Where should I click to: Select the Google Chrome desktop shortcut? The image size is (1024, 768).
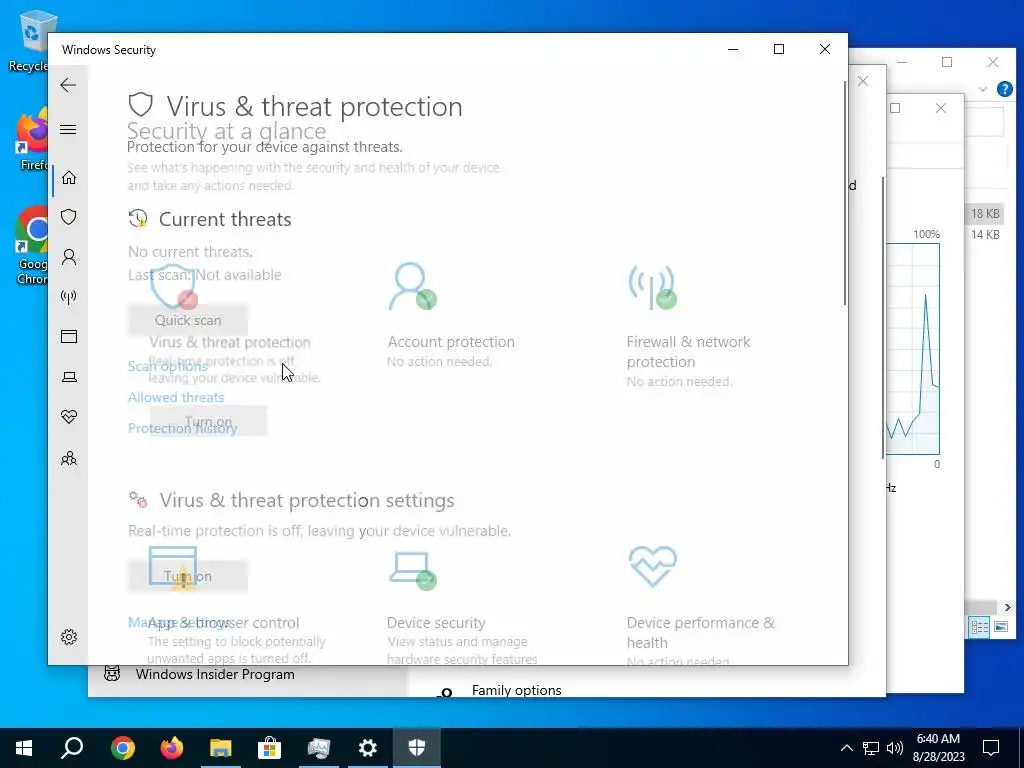pyautogui.click(x=32, y=246)
